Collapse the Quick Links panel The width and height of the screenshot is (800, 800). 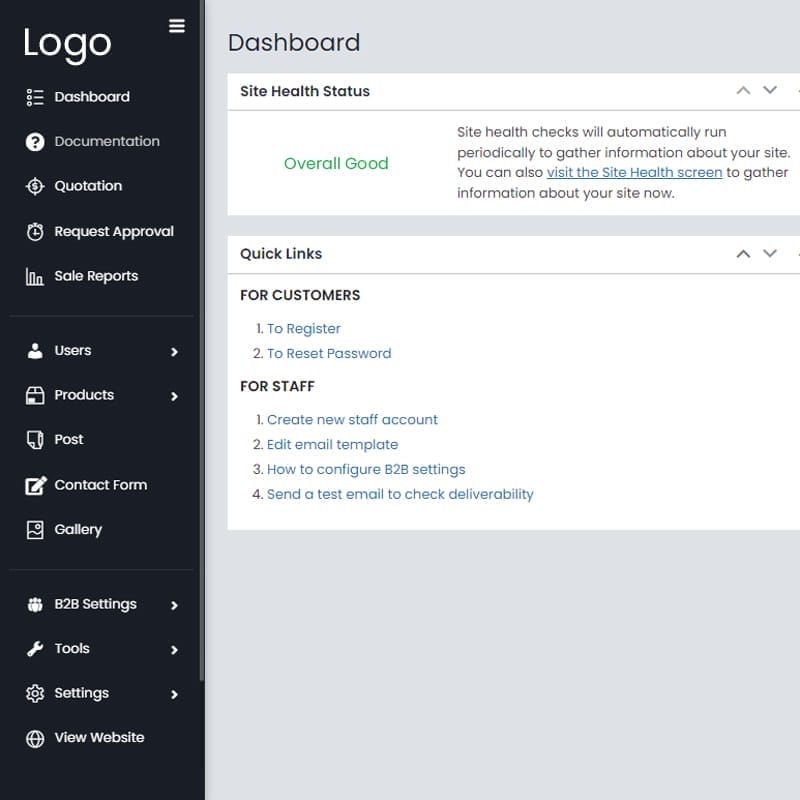click(x=743, y=253)
